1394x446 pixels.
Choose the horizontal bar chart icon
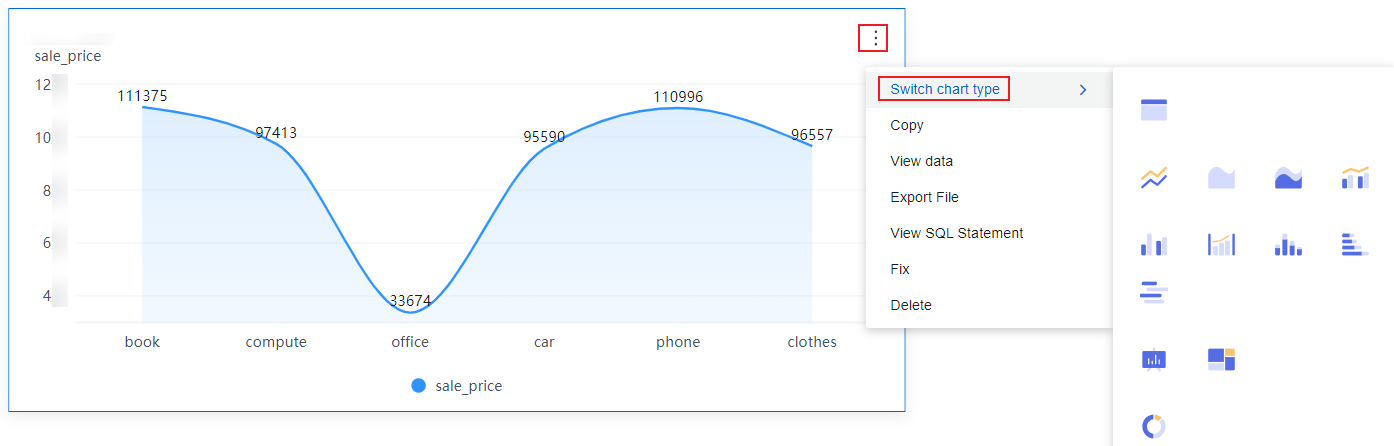(1154, 293)
